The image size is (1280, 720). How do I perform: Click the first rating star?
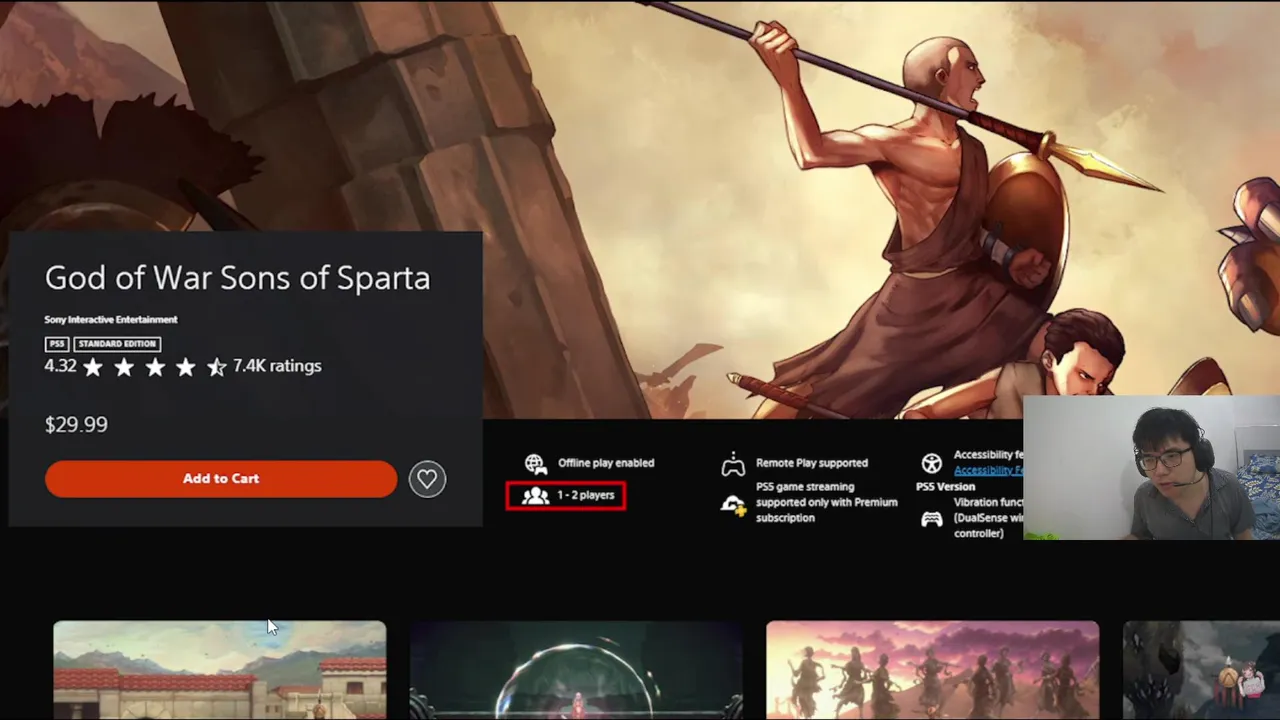pyautogui.click(x=93, y=367)
